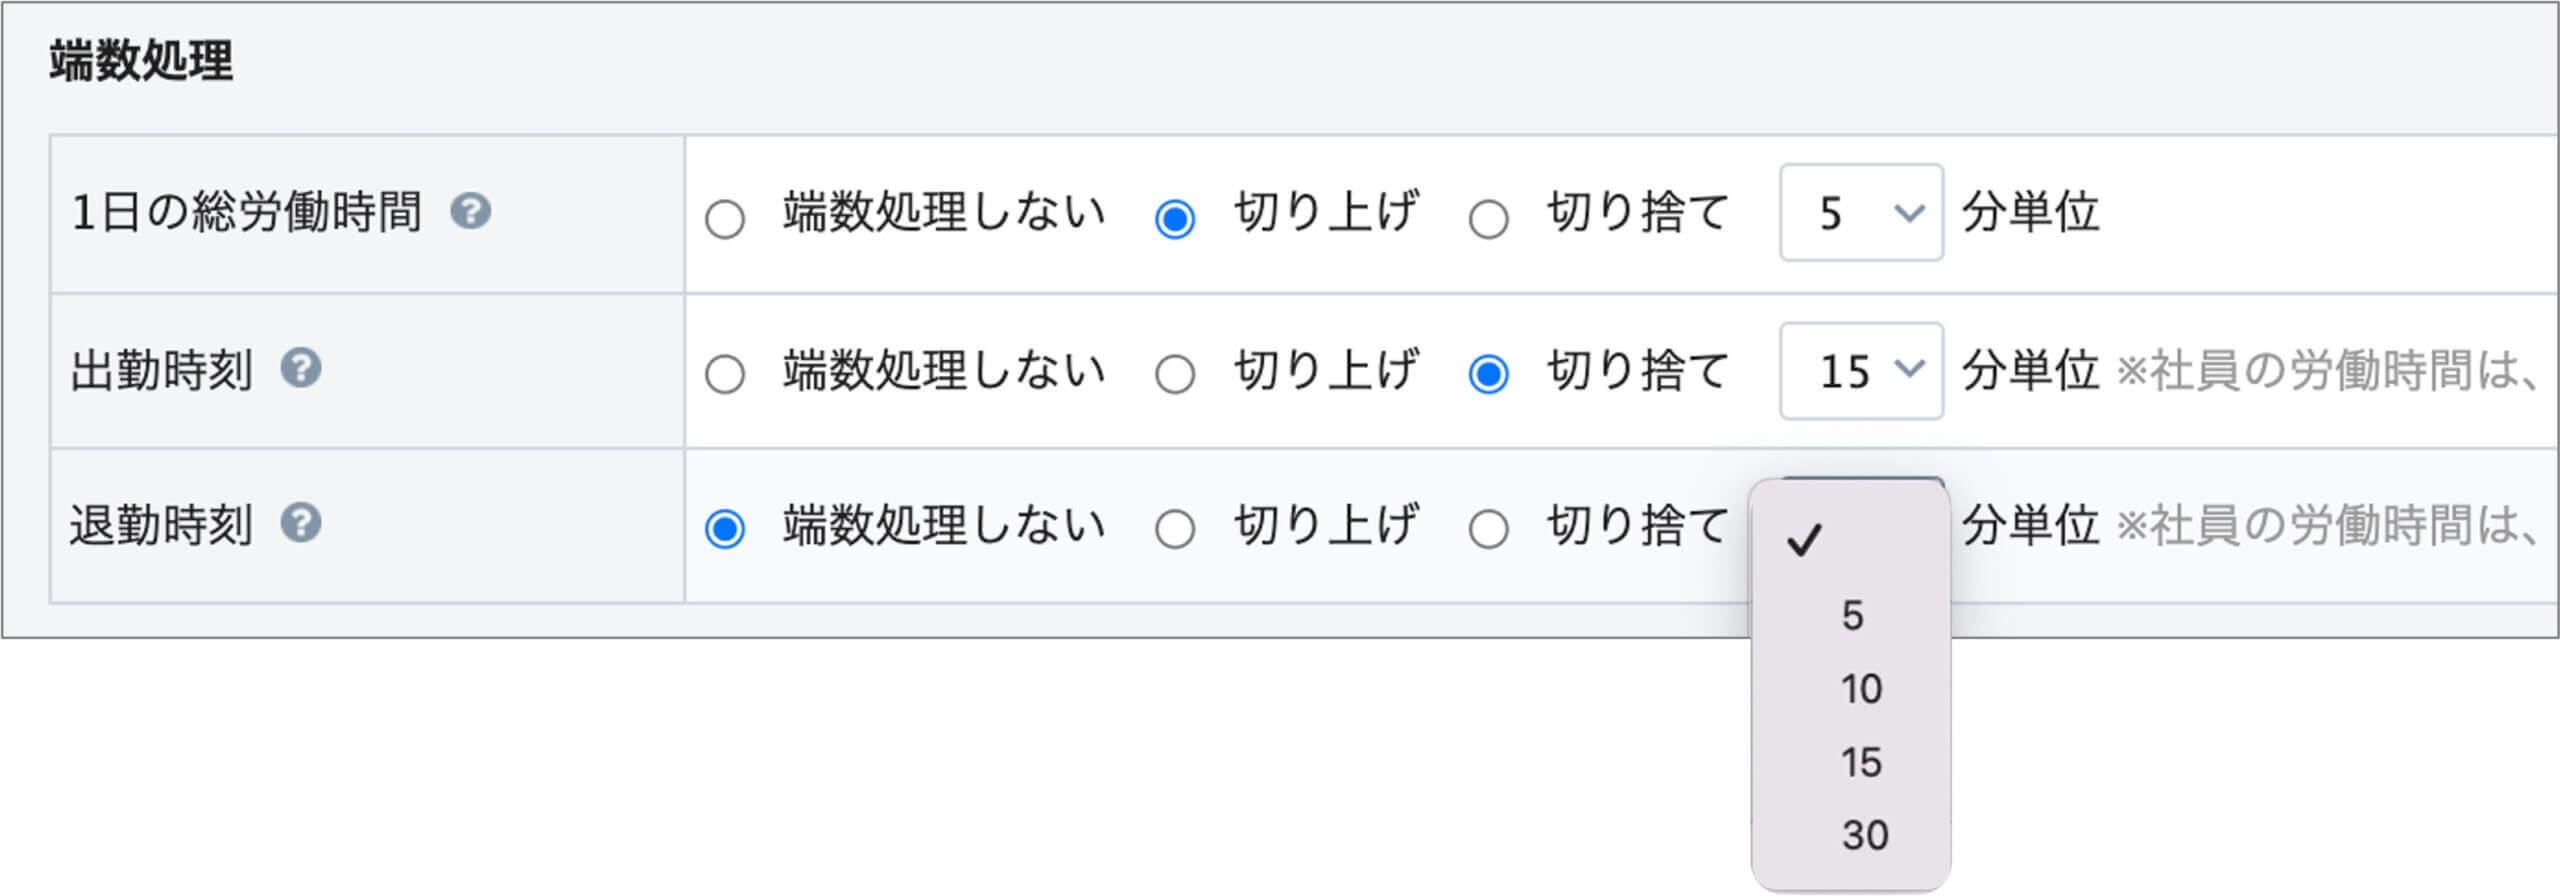Open the help icon beside 出勤時刻

click(x=300, y=368)
